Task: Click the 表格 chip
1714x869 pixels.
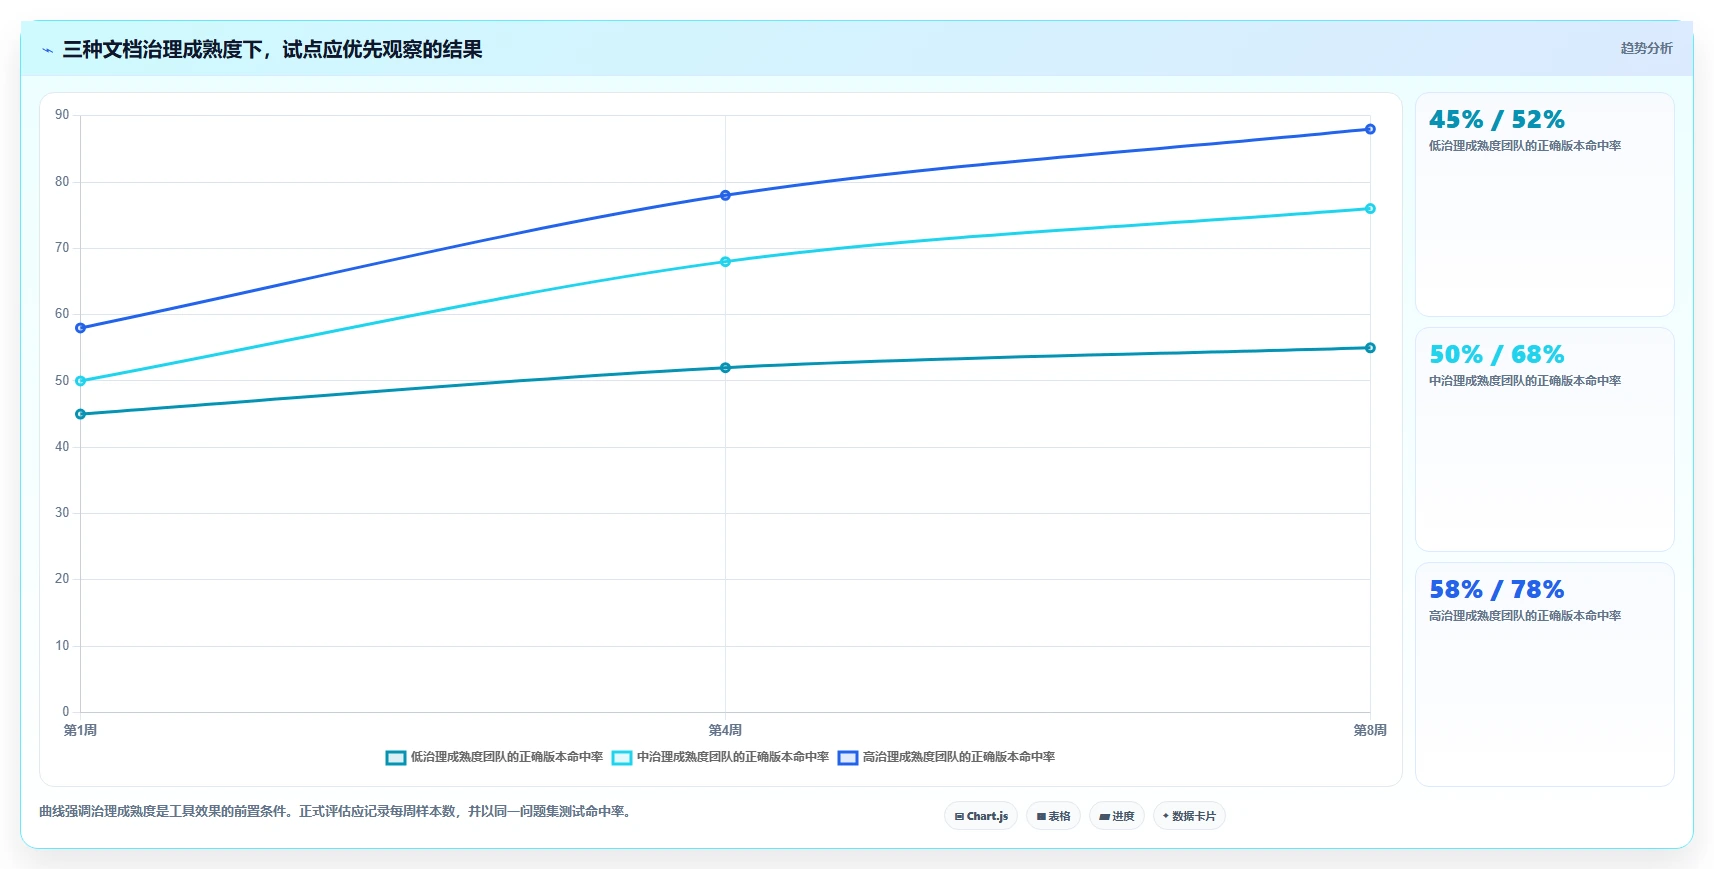Action: pyautogui.click(x=1053, y=816)
